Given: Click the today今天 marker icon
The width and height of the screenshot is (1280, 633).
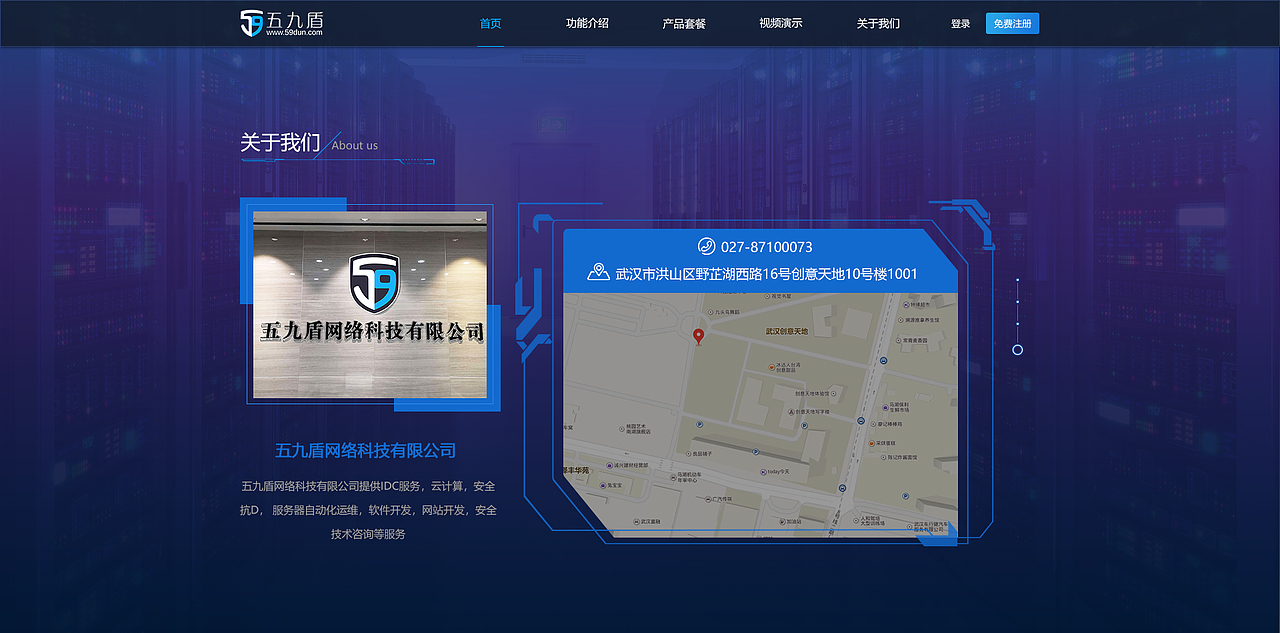Looking at the screenshot, I should [x=764, y=470].
